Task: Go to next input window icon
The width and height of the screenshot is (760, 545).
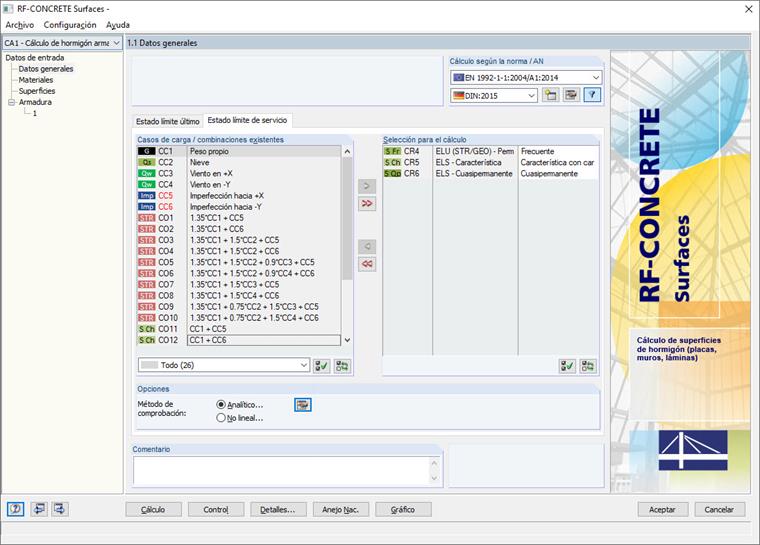Action: [60, 509]
